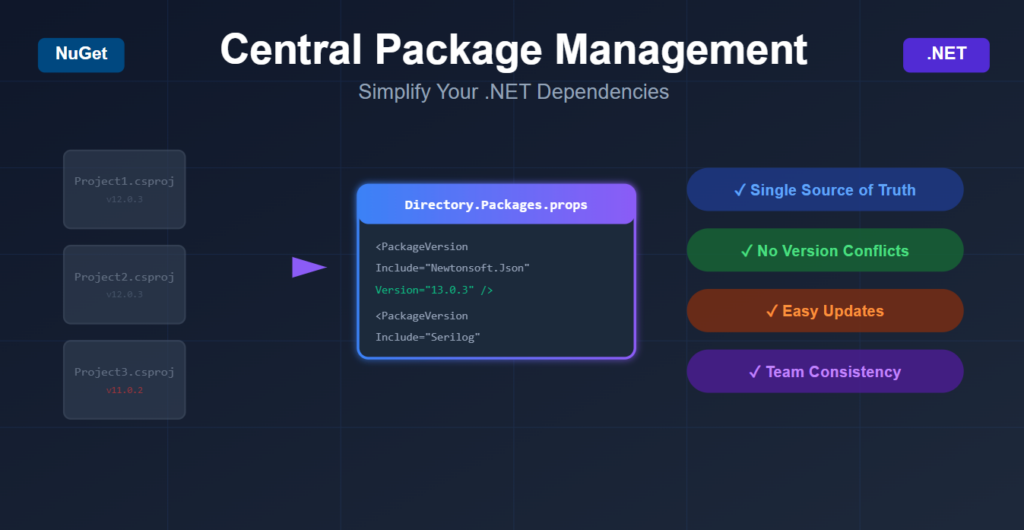
Task: Click the Central Package Management title
Action: [513, 49]
